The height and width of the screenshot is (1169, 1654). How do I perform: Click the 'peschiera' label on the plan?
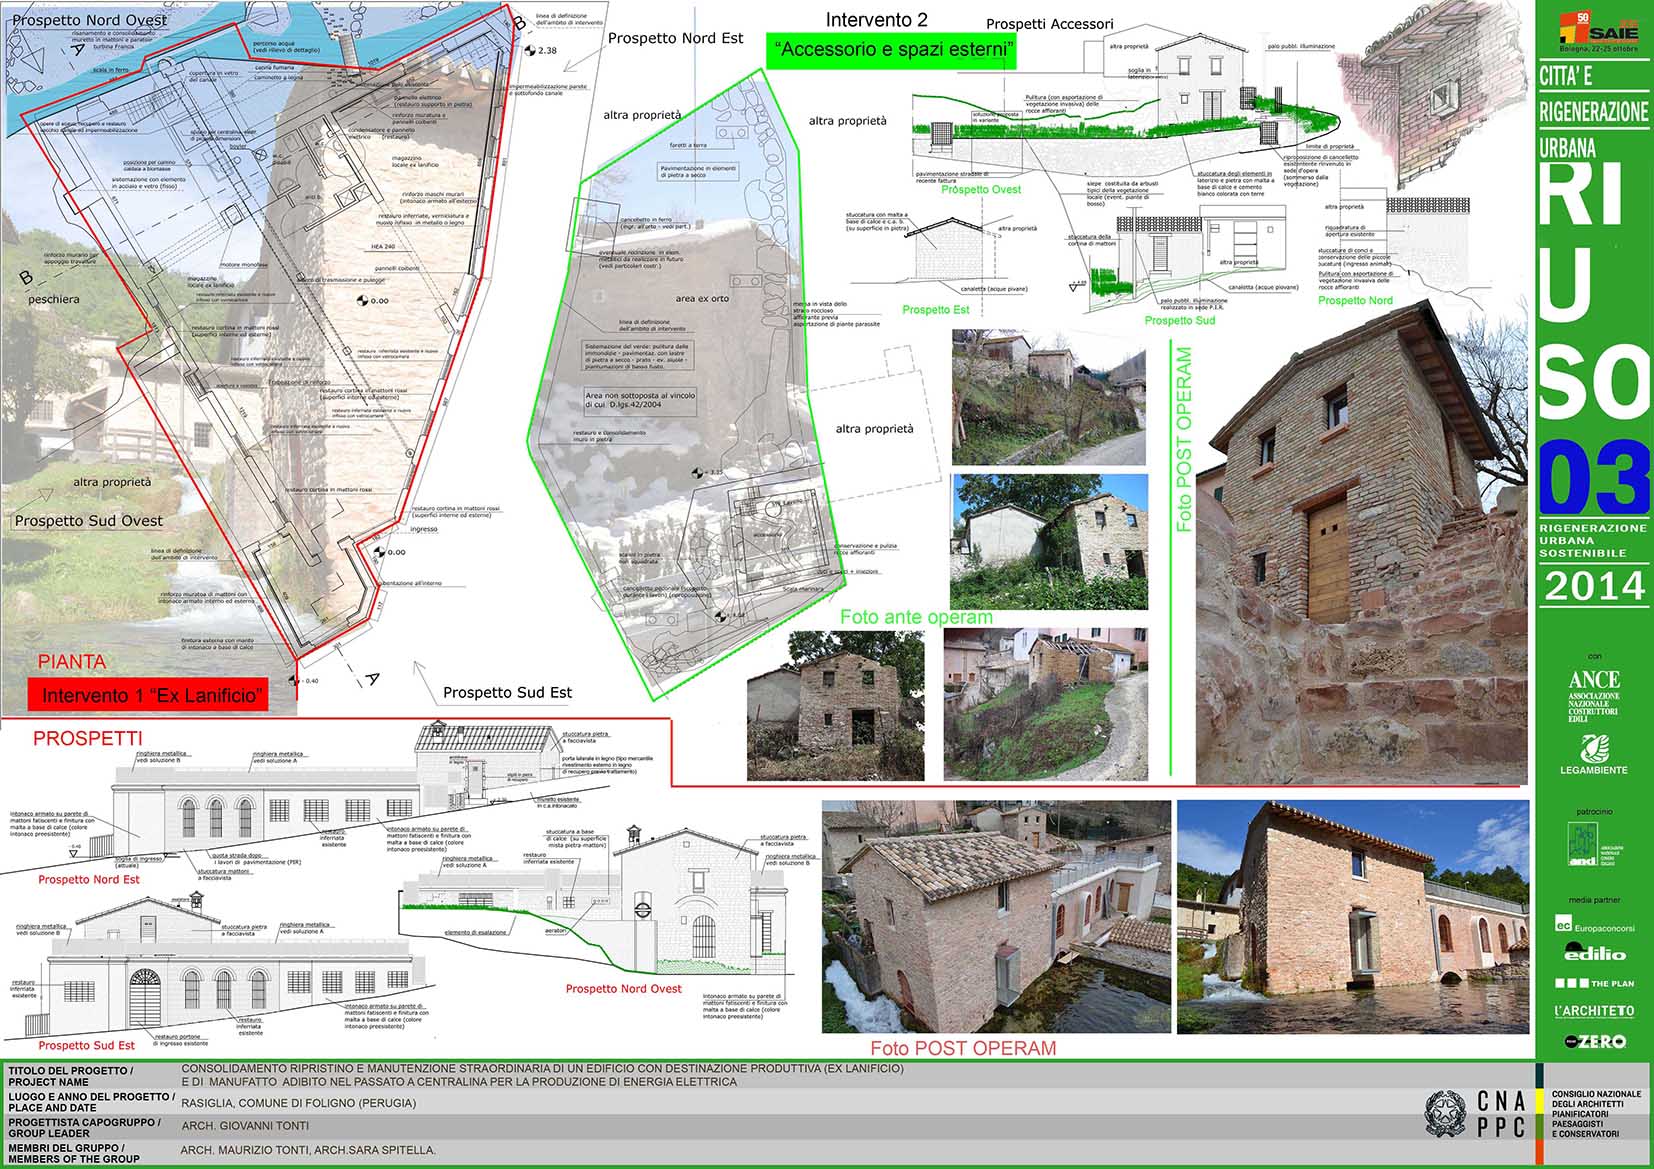tap(54, 299)
